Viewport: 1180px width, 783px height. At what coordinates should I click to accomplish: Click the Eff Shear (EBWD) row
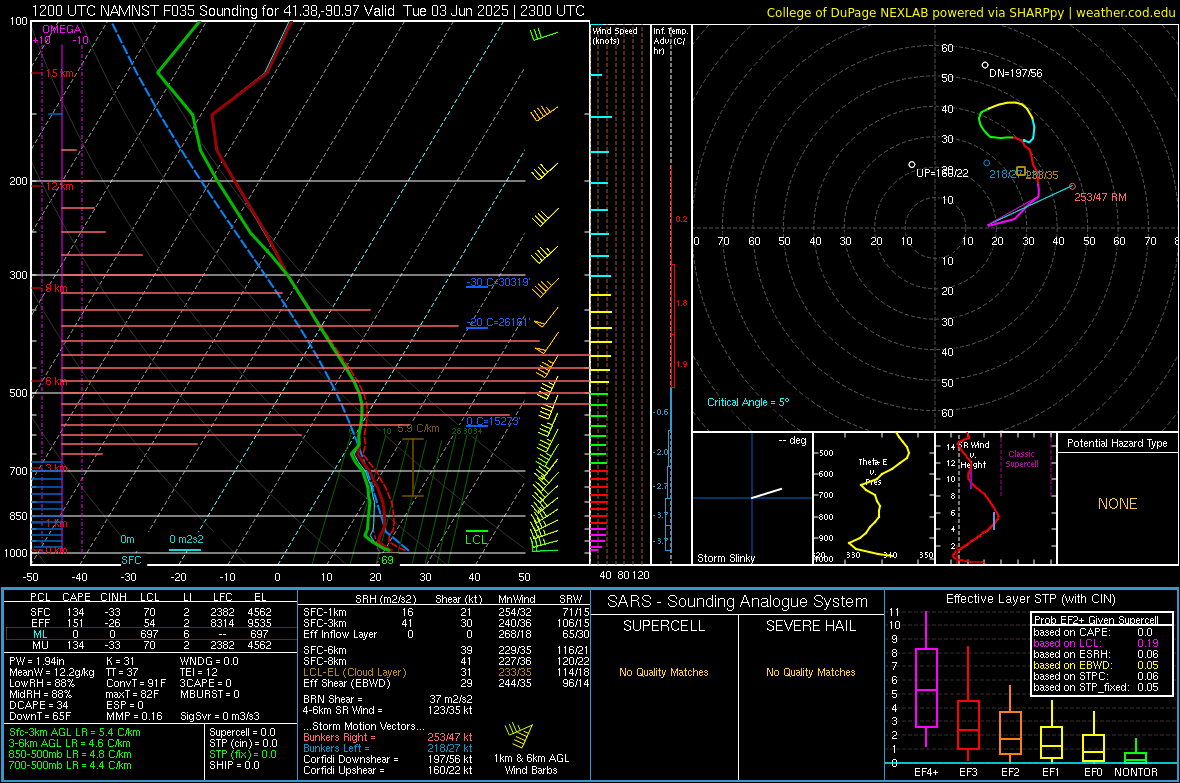446,684
